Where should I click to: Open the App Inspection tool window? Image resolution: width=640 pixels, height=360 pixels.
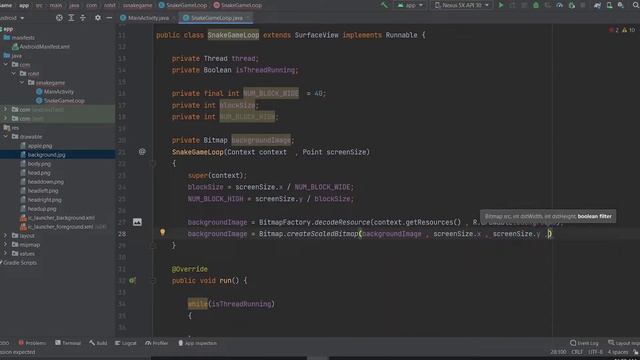[198, 343]
